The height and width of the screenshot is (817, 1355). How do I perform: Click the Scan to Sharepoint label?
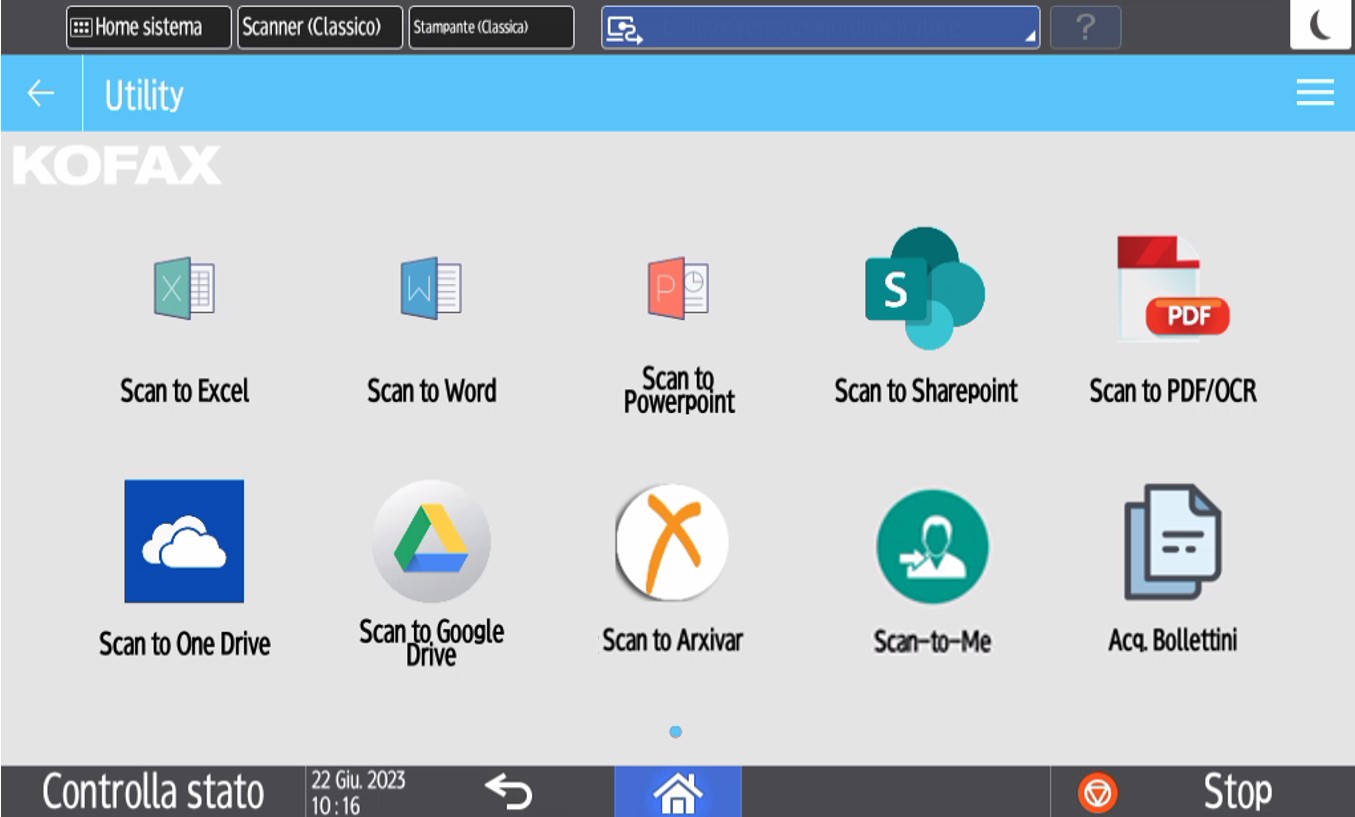[x=926, y=391]
